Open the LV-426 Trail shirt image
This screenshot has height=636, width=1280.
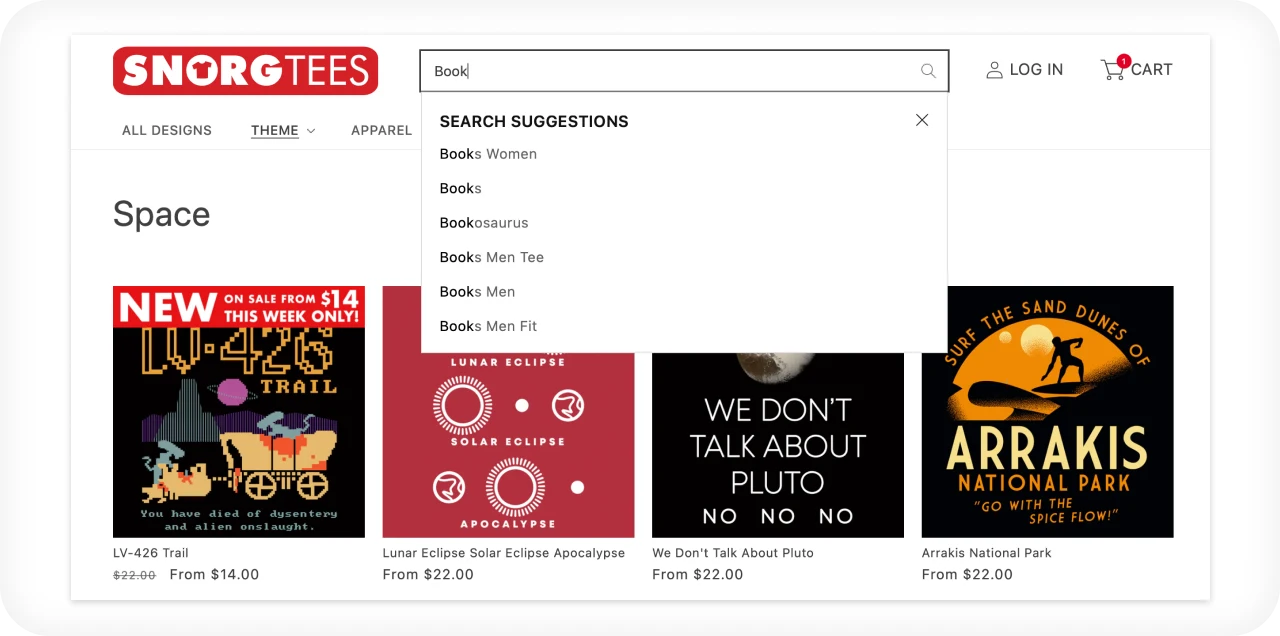pos(239,412)
